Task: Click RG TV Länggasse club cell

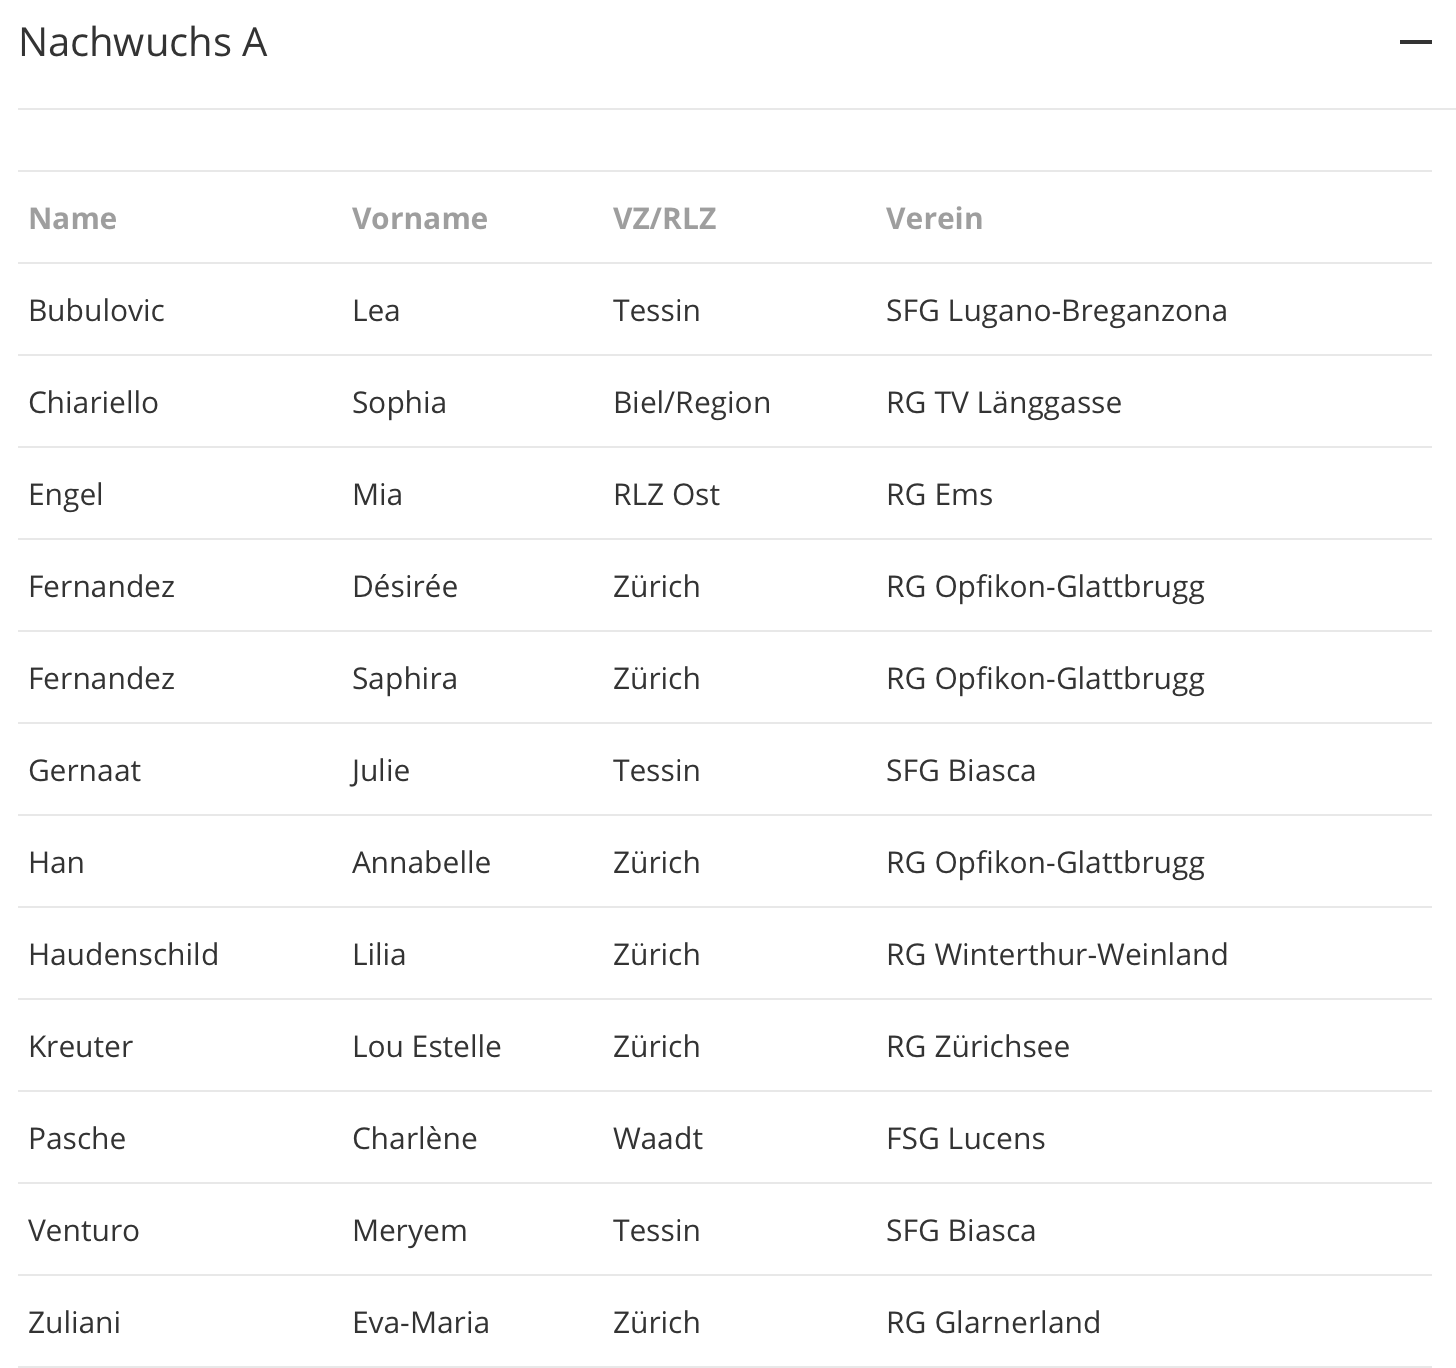Action: [1004, 402]
